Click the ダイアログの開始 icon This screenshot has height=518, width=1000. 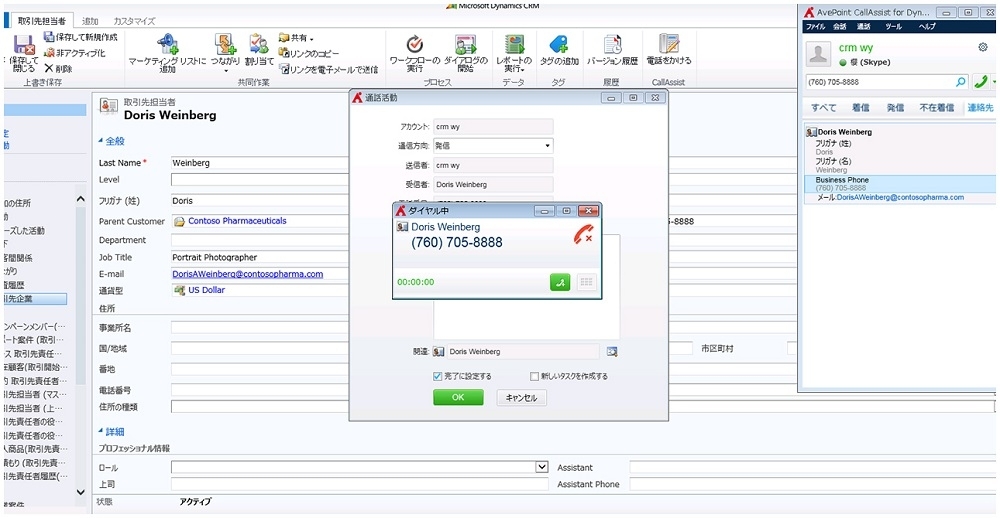(x=465, y=44)
